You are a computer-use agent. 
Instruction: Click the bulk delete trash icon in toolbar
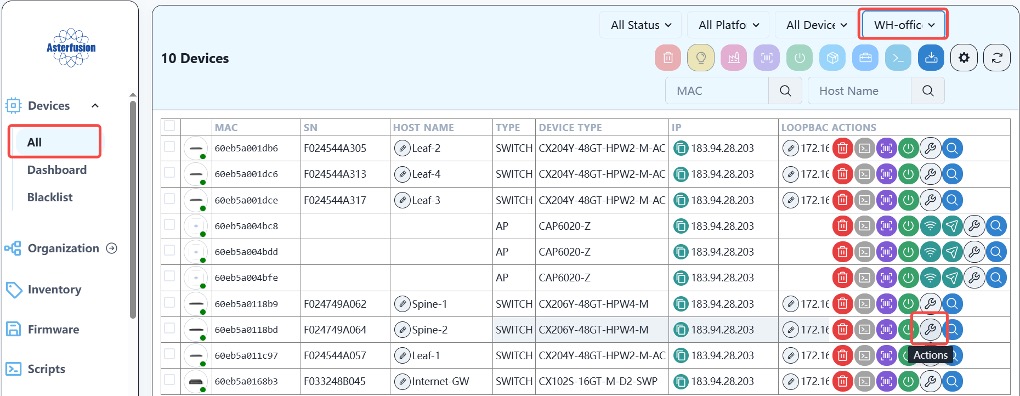tap(668, 58)
